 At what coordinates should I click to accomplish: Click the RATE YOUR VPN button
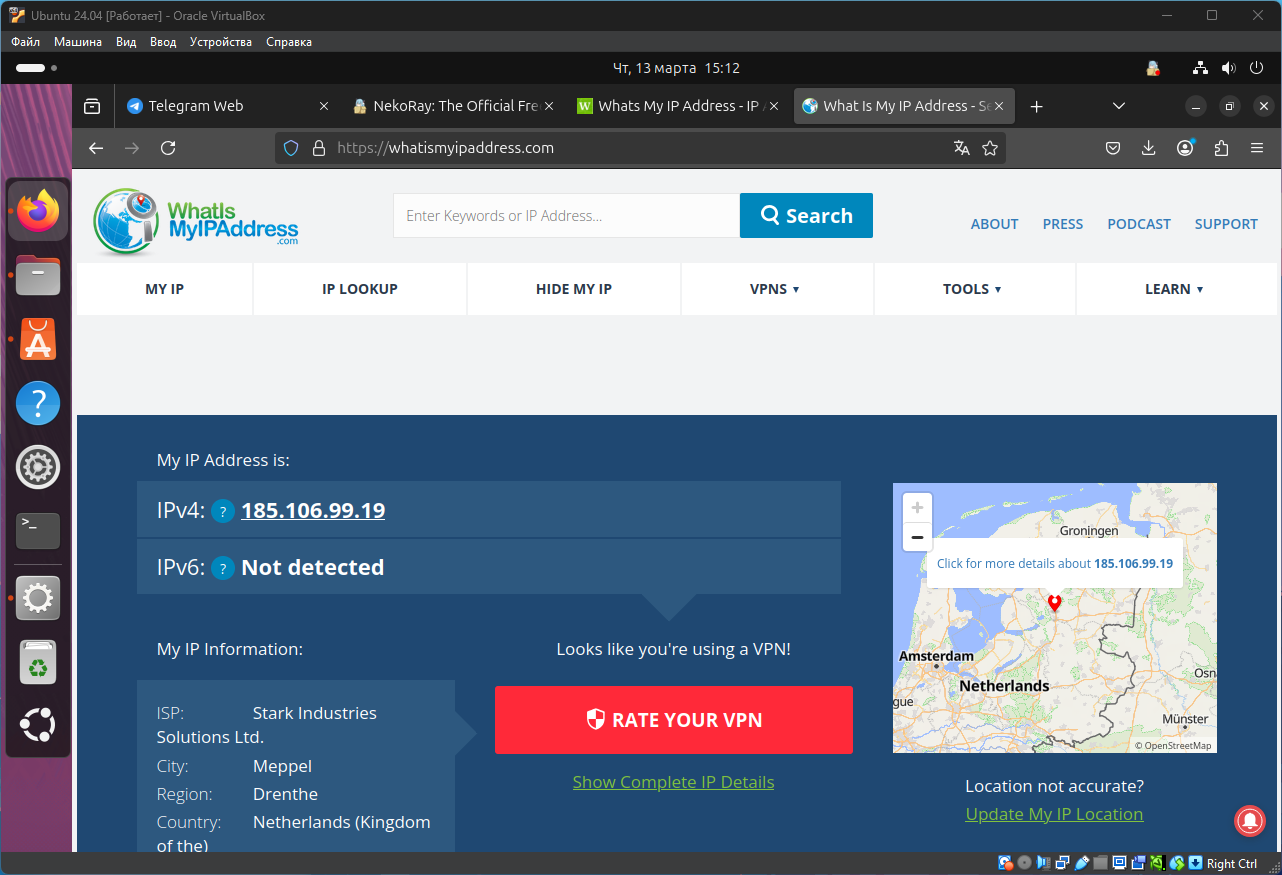pyautogui.click(x=674, y=720)
